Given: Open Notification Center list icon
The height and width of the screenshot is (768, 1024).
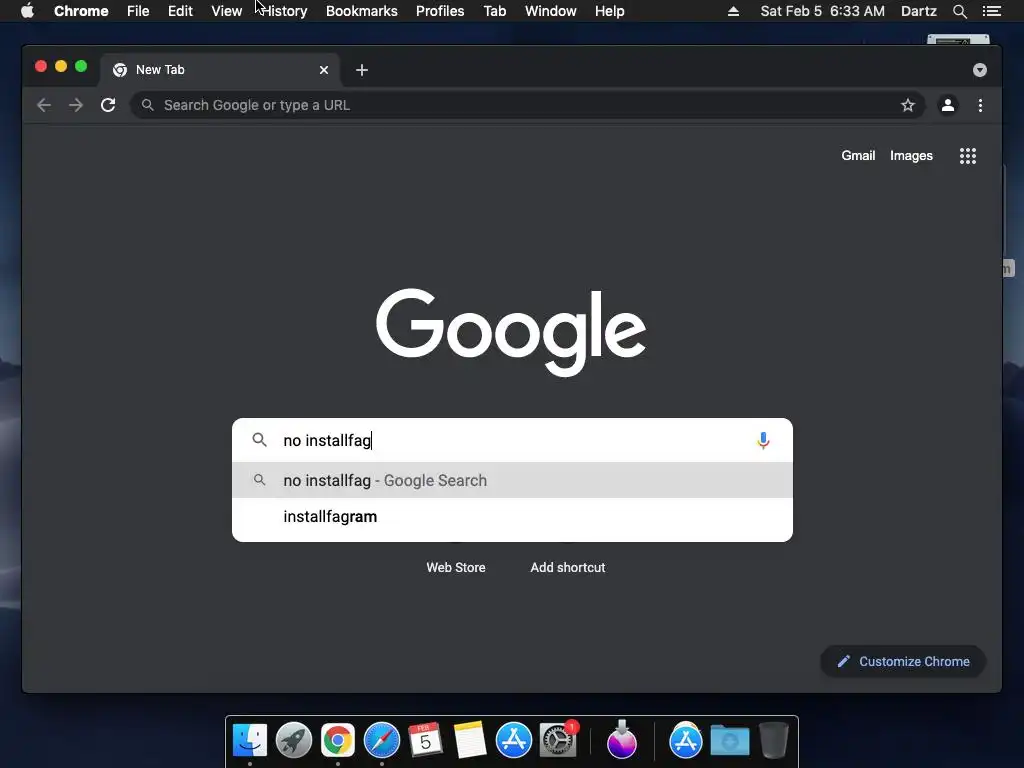Looking at the screenshot, I should [992, 11].
